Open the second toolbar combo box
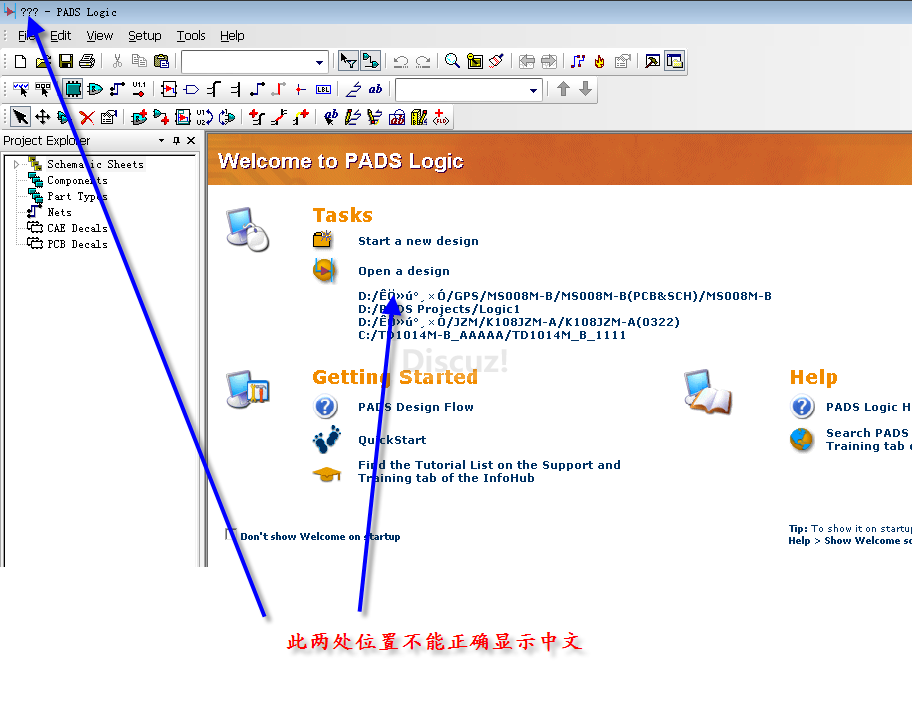Viewport: 912px width, 722px height. point(468,90)
